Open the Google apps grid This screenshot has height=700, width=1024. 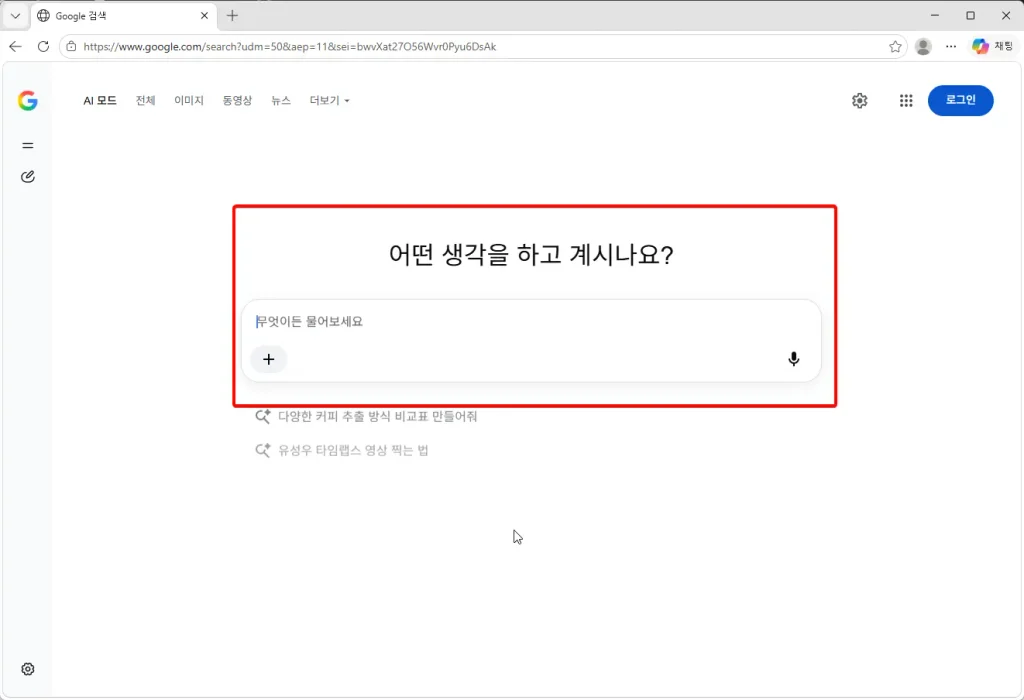coord(906,101)
